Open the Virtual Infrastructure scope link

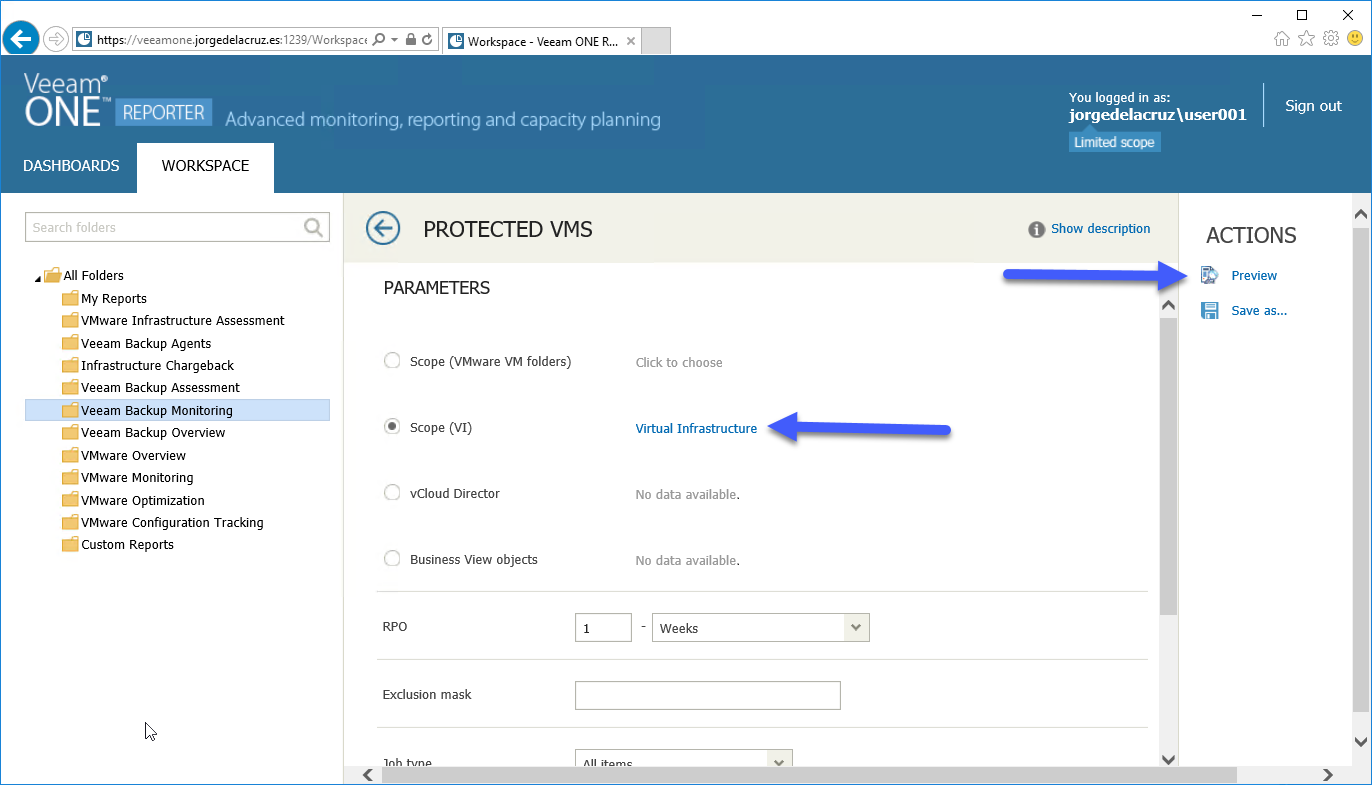click(696, 428)
